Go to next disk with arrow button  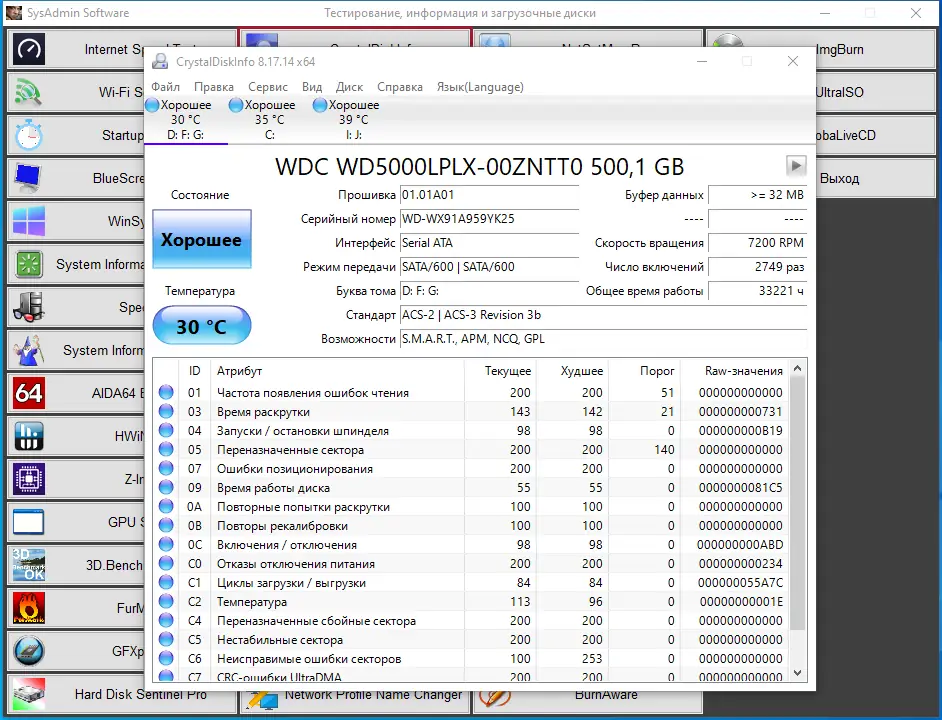(796, 165)
